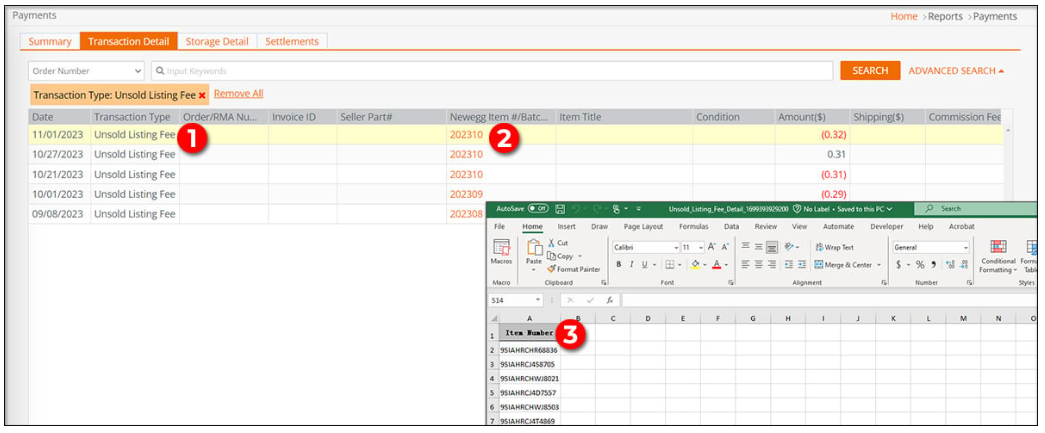Click the Borders icon in the Font group

tap(669, 264)
